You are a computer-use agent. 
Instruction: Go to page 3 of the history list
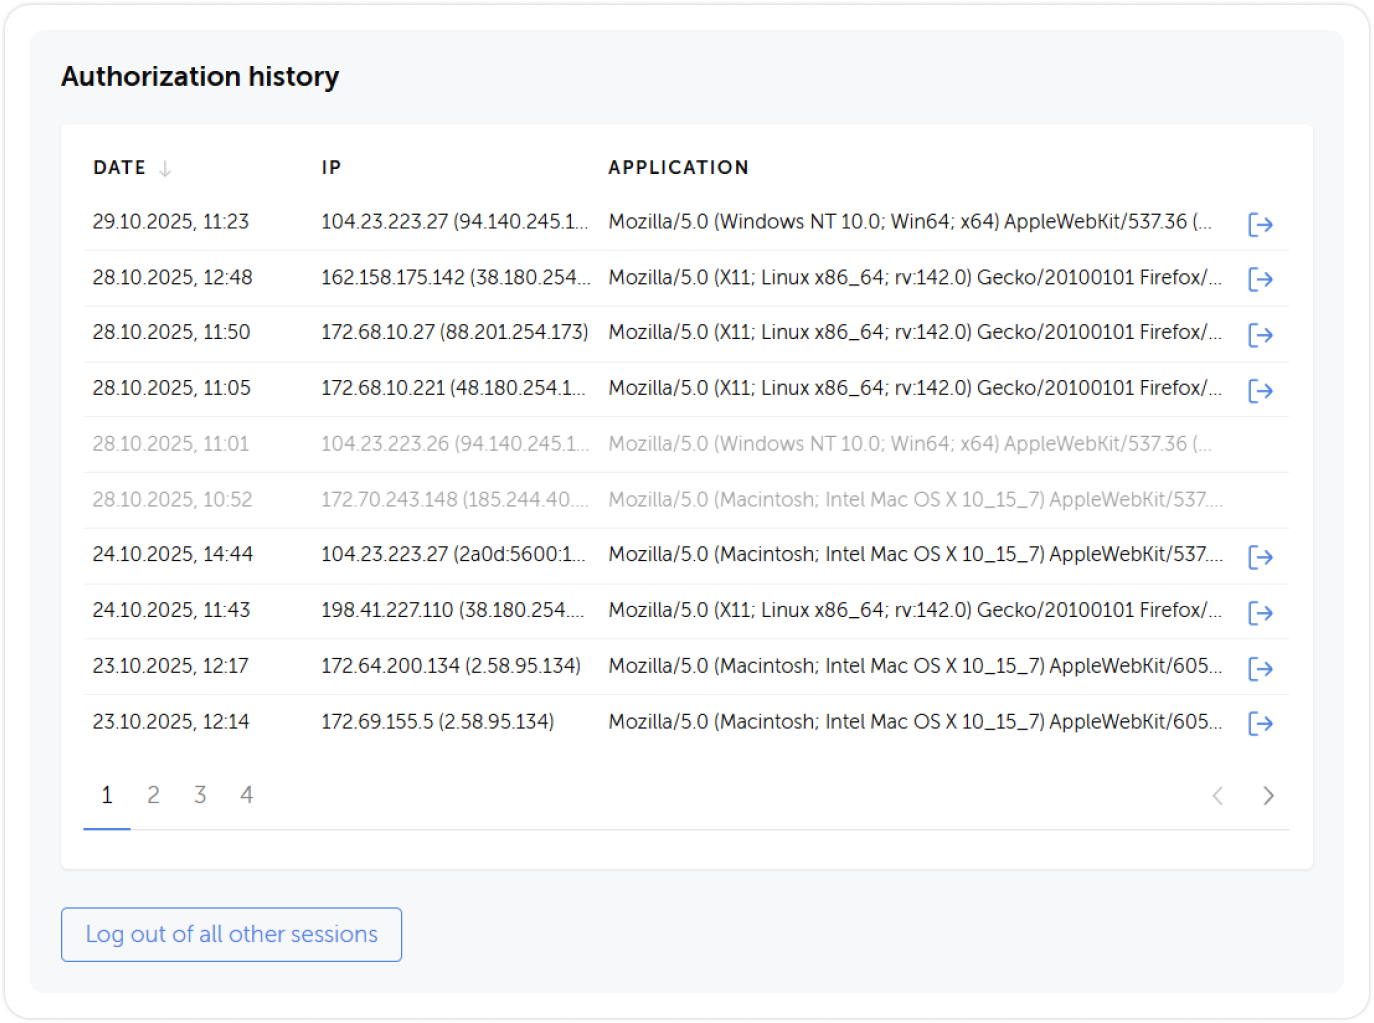(x=200, y=794)
